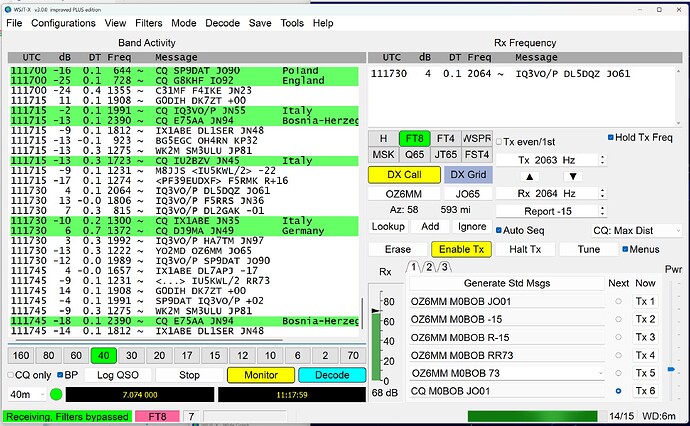The image size is (690, 426).
Task: Click the down arrow frequency shift button
Action: pos(573,176)
